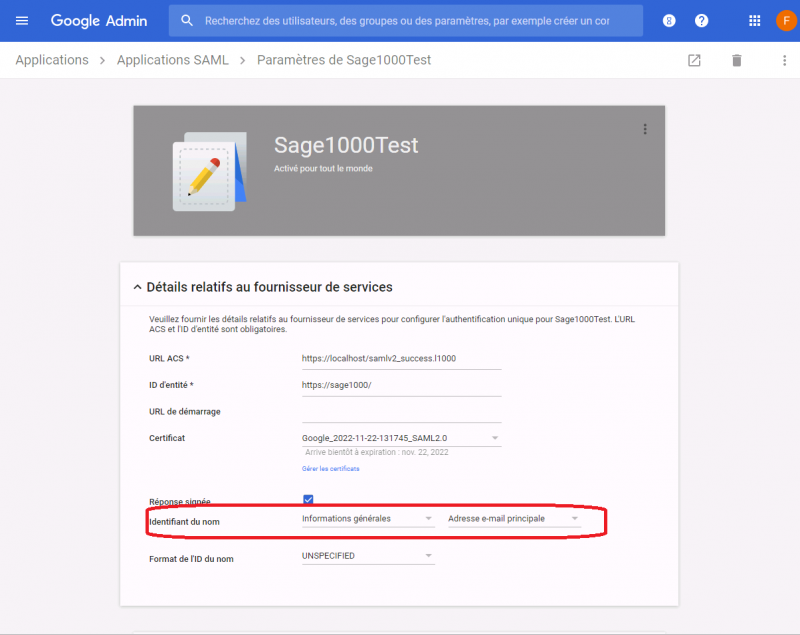800x635 pixels.
Task: Open the Google apps grid launcher
Action: (x=755, y=21)
